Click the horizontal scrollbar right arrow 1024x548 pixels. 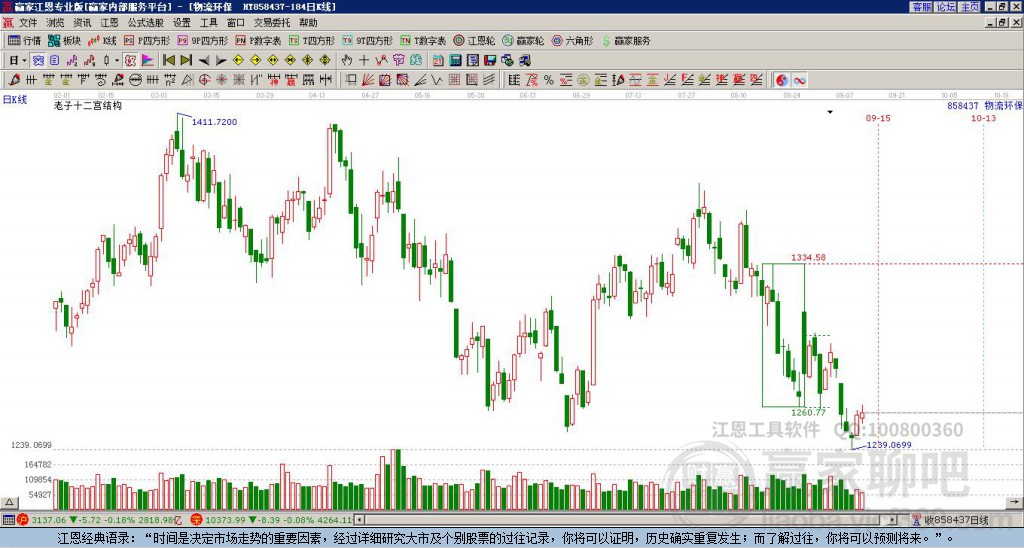pos(892,520)
